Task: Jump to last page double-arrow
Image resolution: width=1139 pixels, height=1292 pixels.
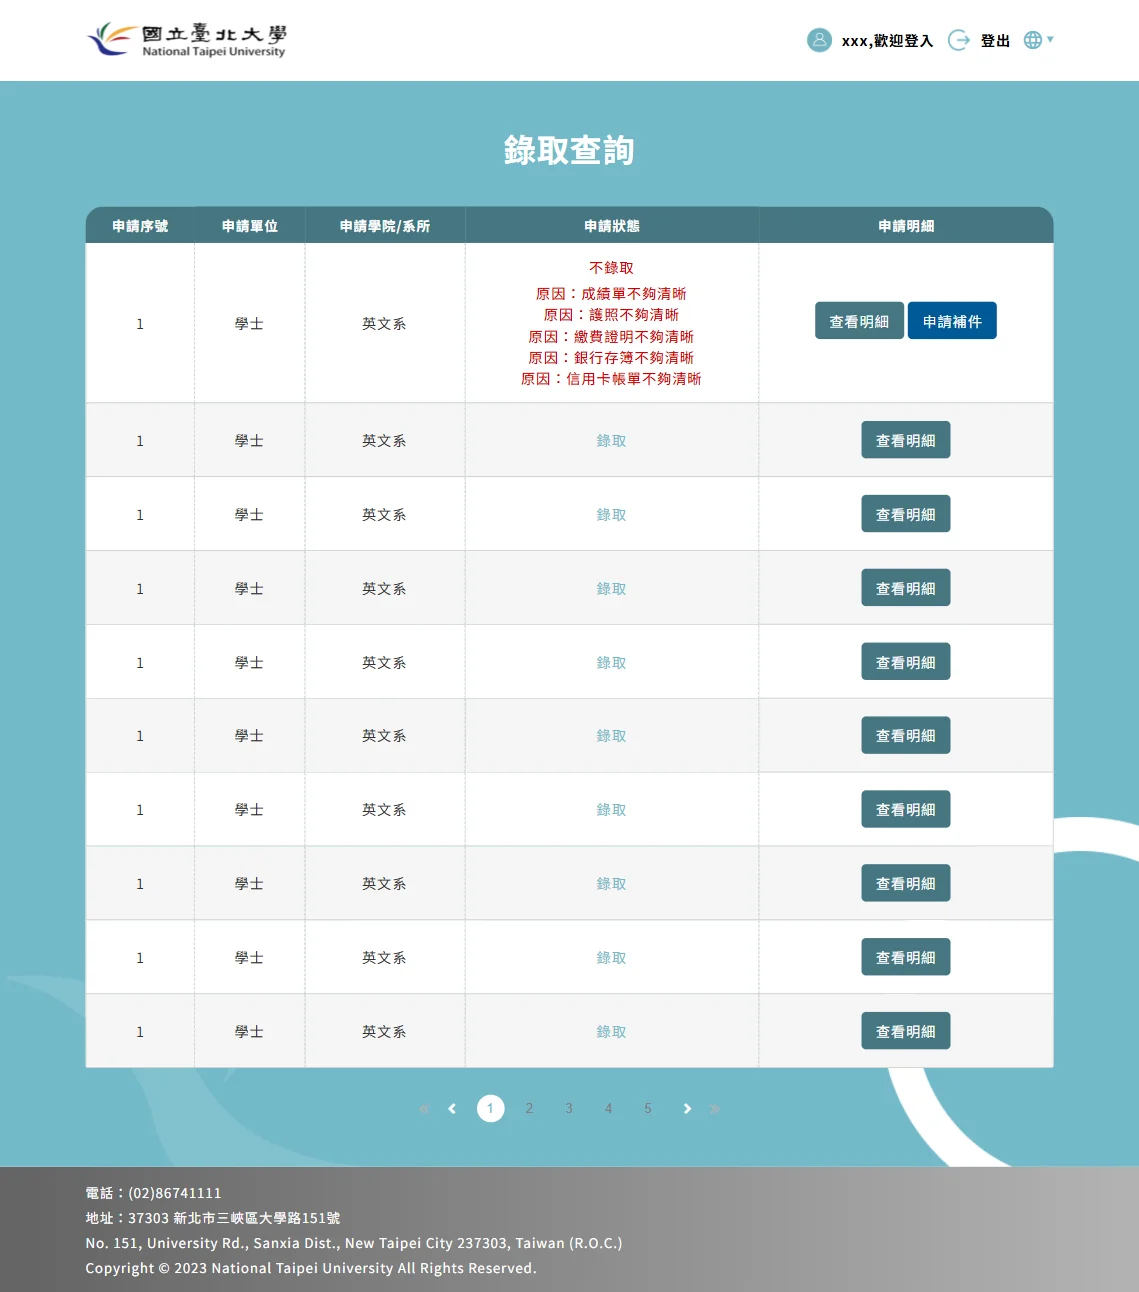Action: coord(715,1109)
